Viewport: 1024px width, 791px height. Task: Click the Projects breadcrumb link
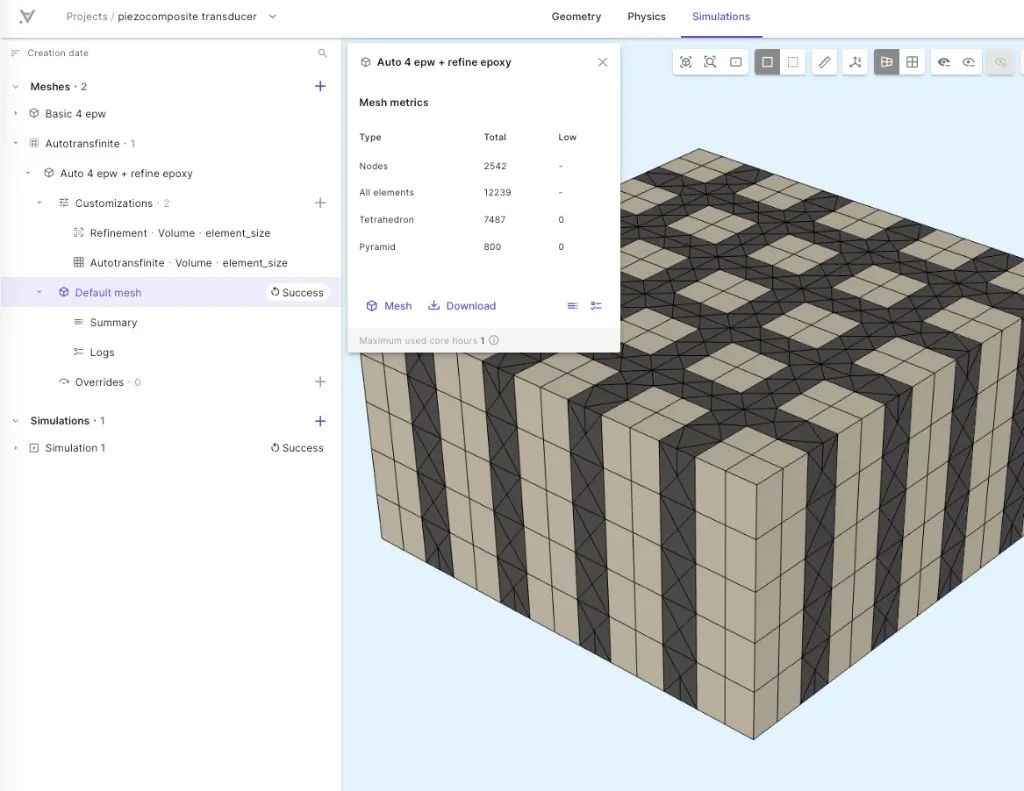pos(87,16)
